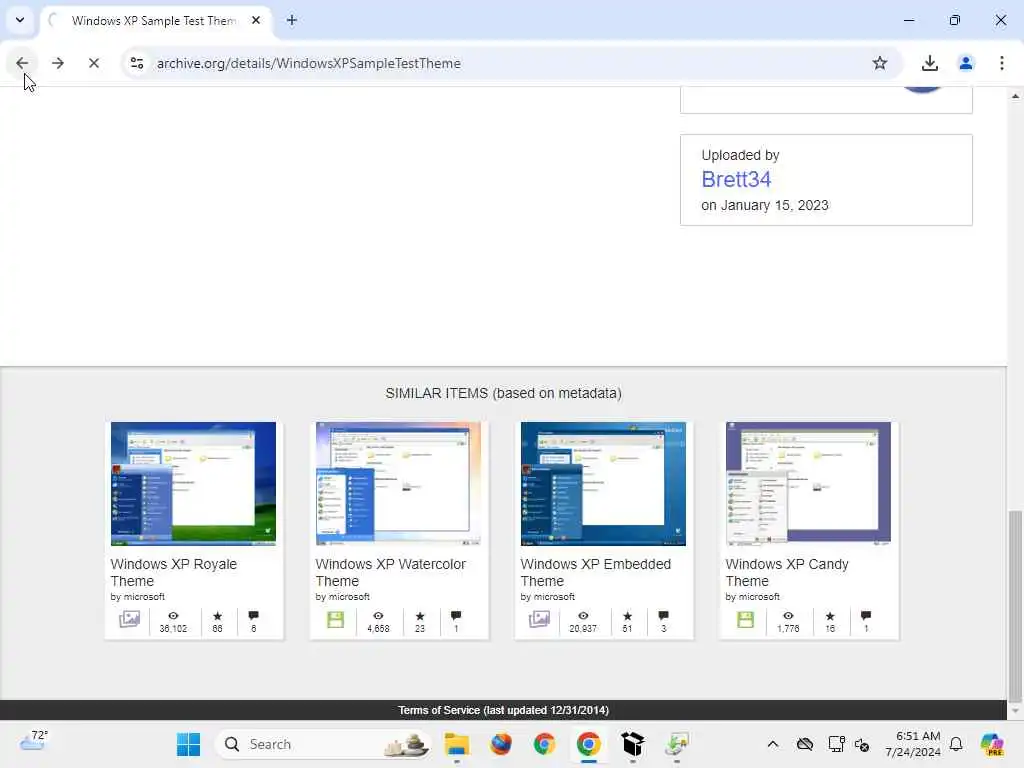Screen dimensions: 1024x768
Task: Click software floppy icon on Watercolor card
Action: click(x=336, y=619)
